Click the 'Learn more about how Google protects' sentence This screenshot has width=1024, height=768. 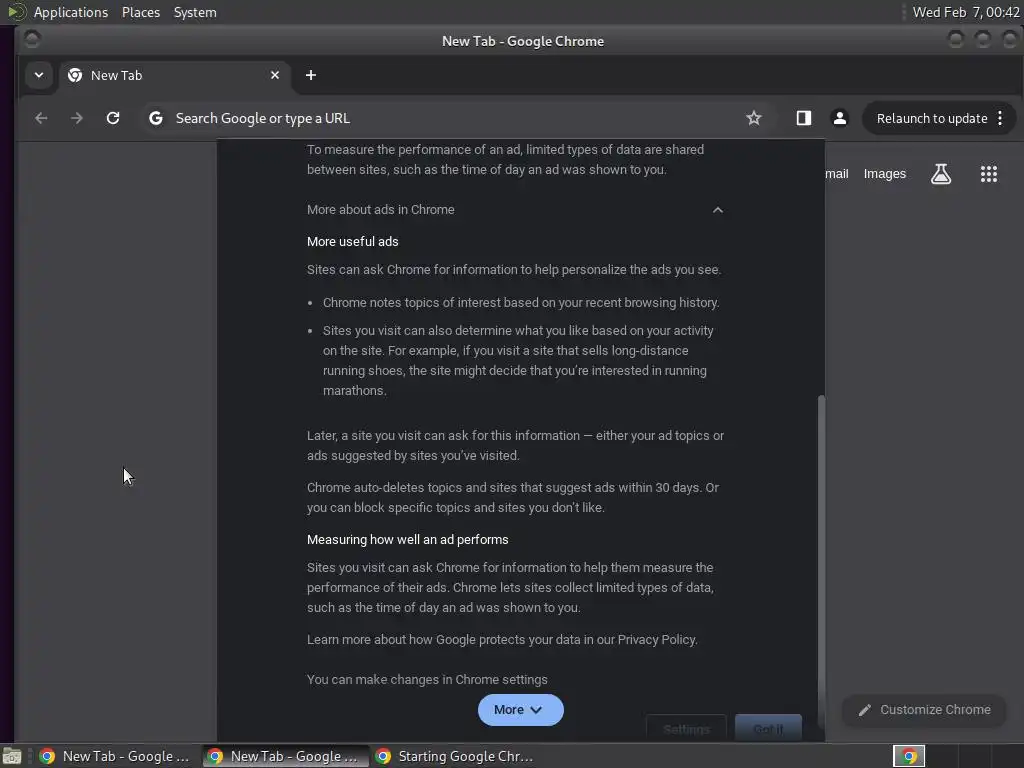coord(502,639)
